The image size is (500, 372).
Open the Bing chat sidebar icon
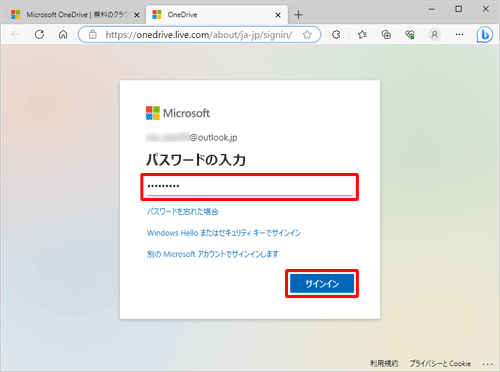[x=484, y=34]
